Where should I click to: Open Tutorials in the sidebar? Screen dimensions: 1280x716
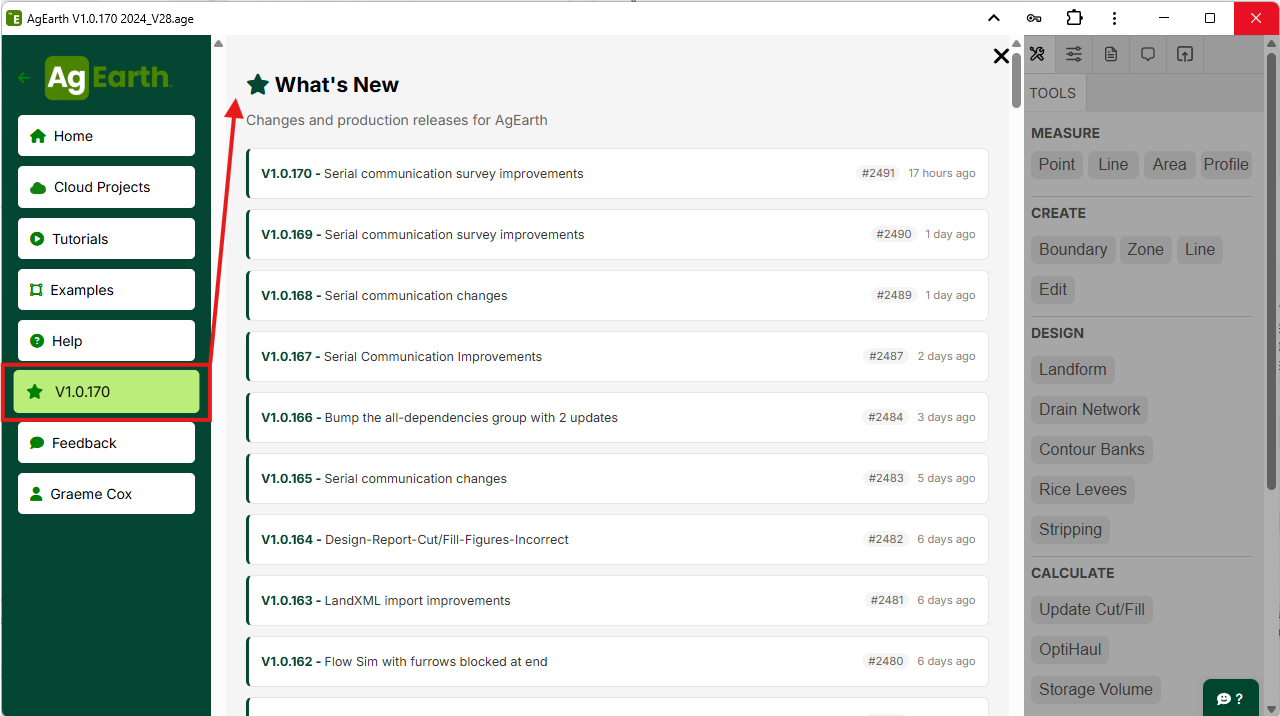[x=106, y=239]
